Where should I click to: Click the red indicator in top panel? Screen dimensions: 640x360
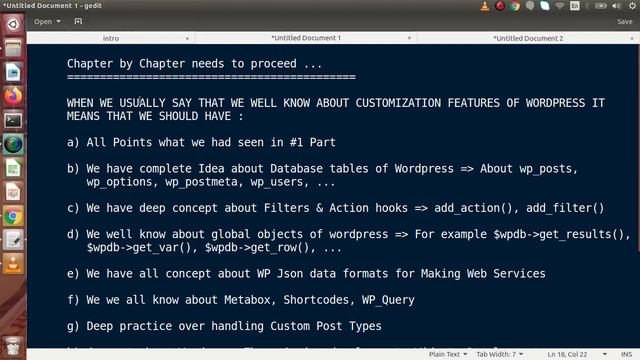tap(500, 6)
